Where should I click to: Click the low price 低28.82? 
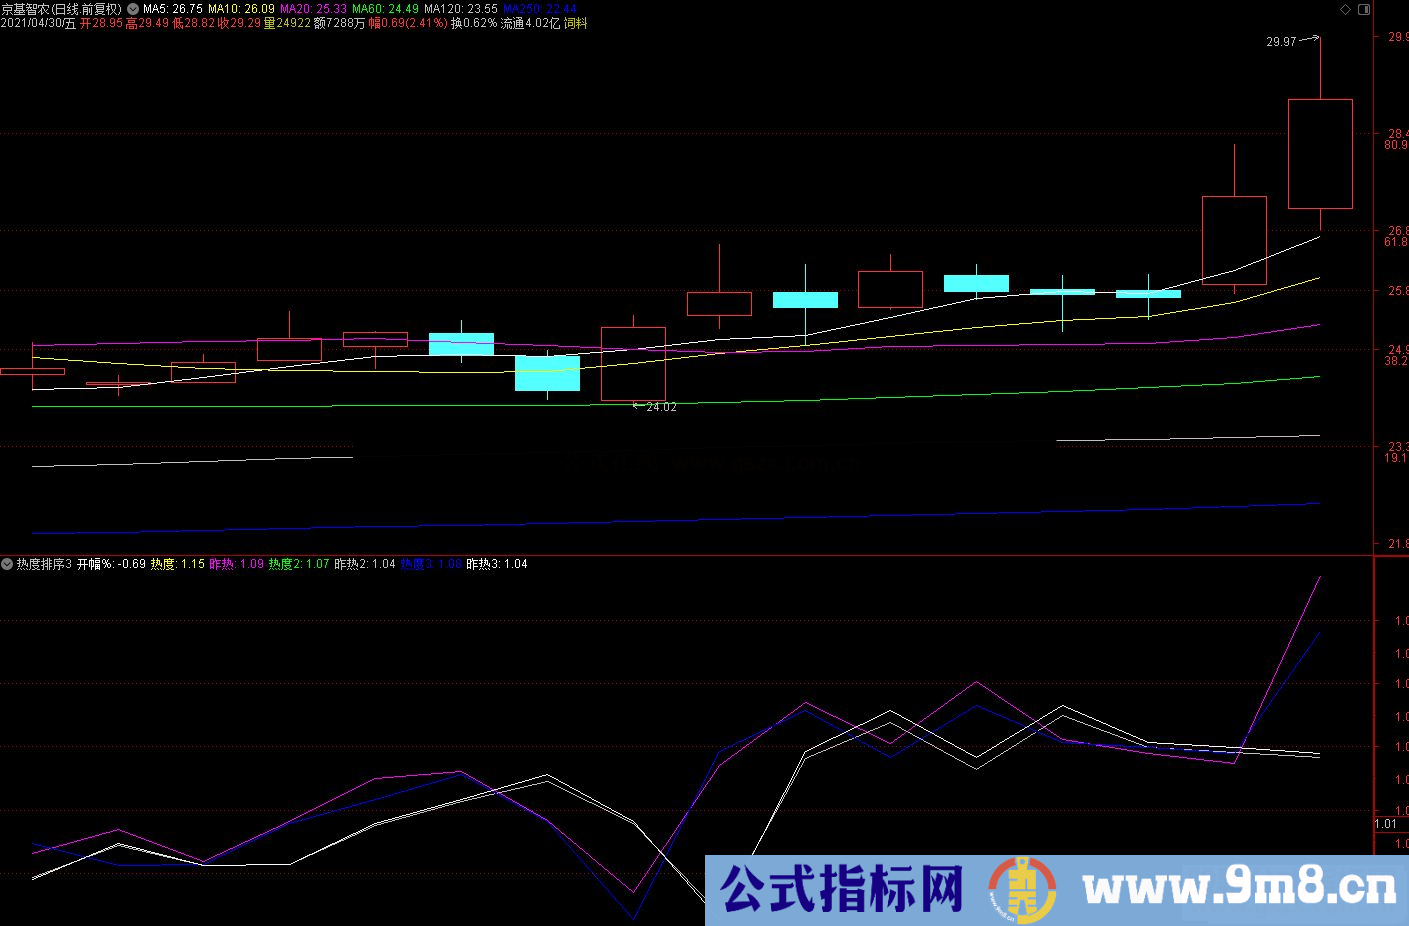[193, 23]
